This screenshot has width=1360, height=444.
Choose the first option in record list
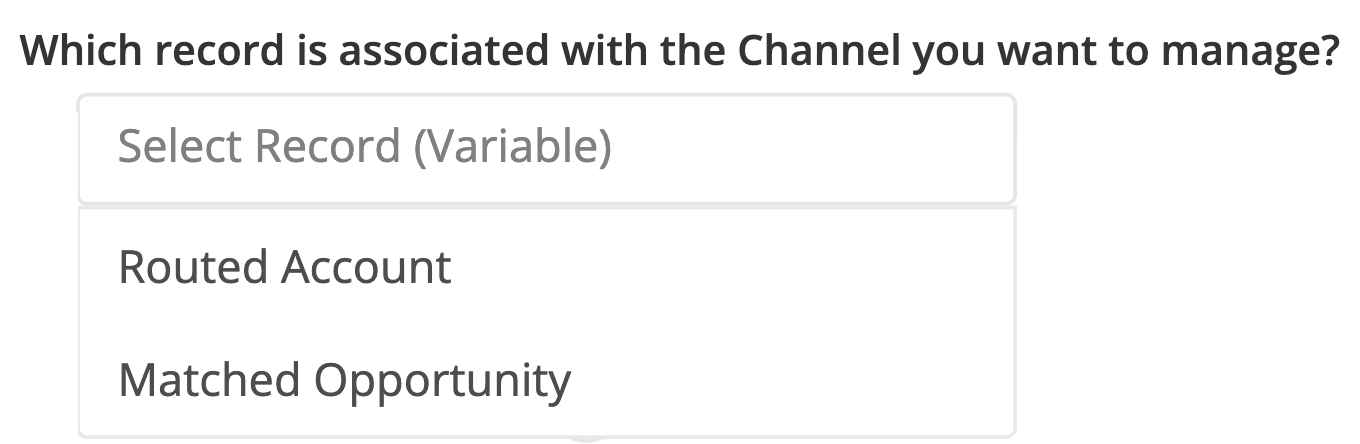point(285,268)
